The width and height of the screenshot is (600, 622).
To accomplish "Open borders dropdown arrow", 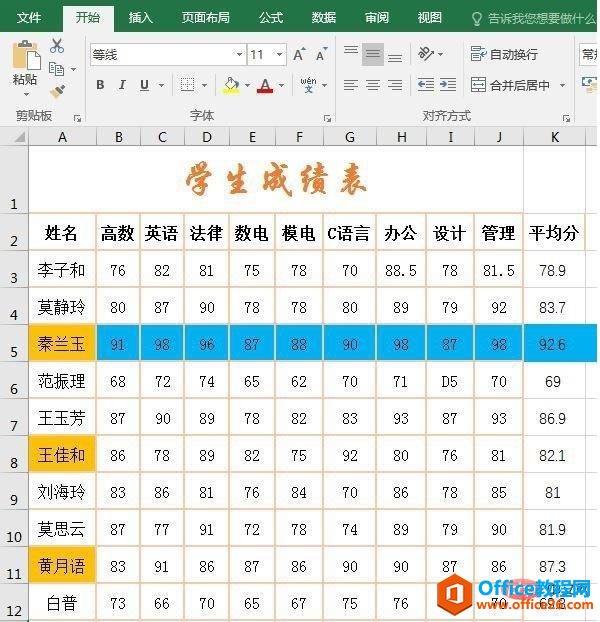I will click(204, 85).
